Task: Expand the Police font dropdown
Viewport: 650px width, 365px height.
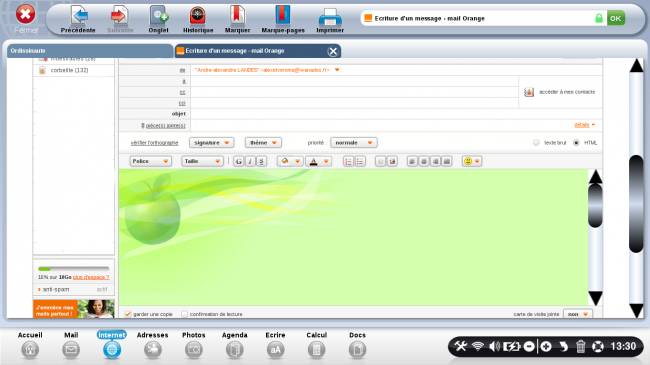Action: coord(150,161)
